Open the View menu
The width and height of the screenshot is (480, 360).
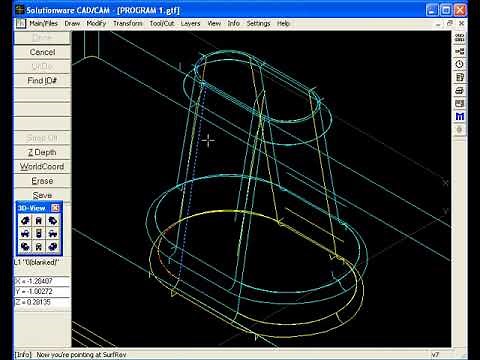click(x=214, y=23)
